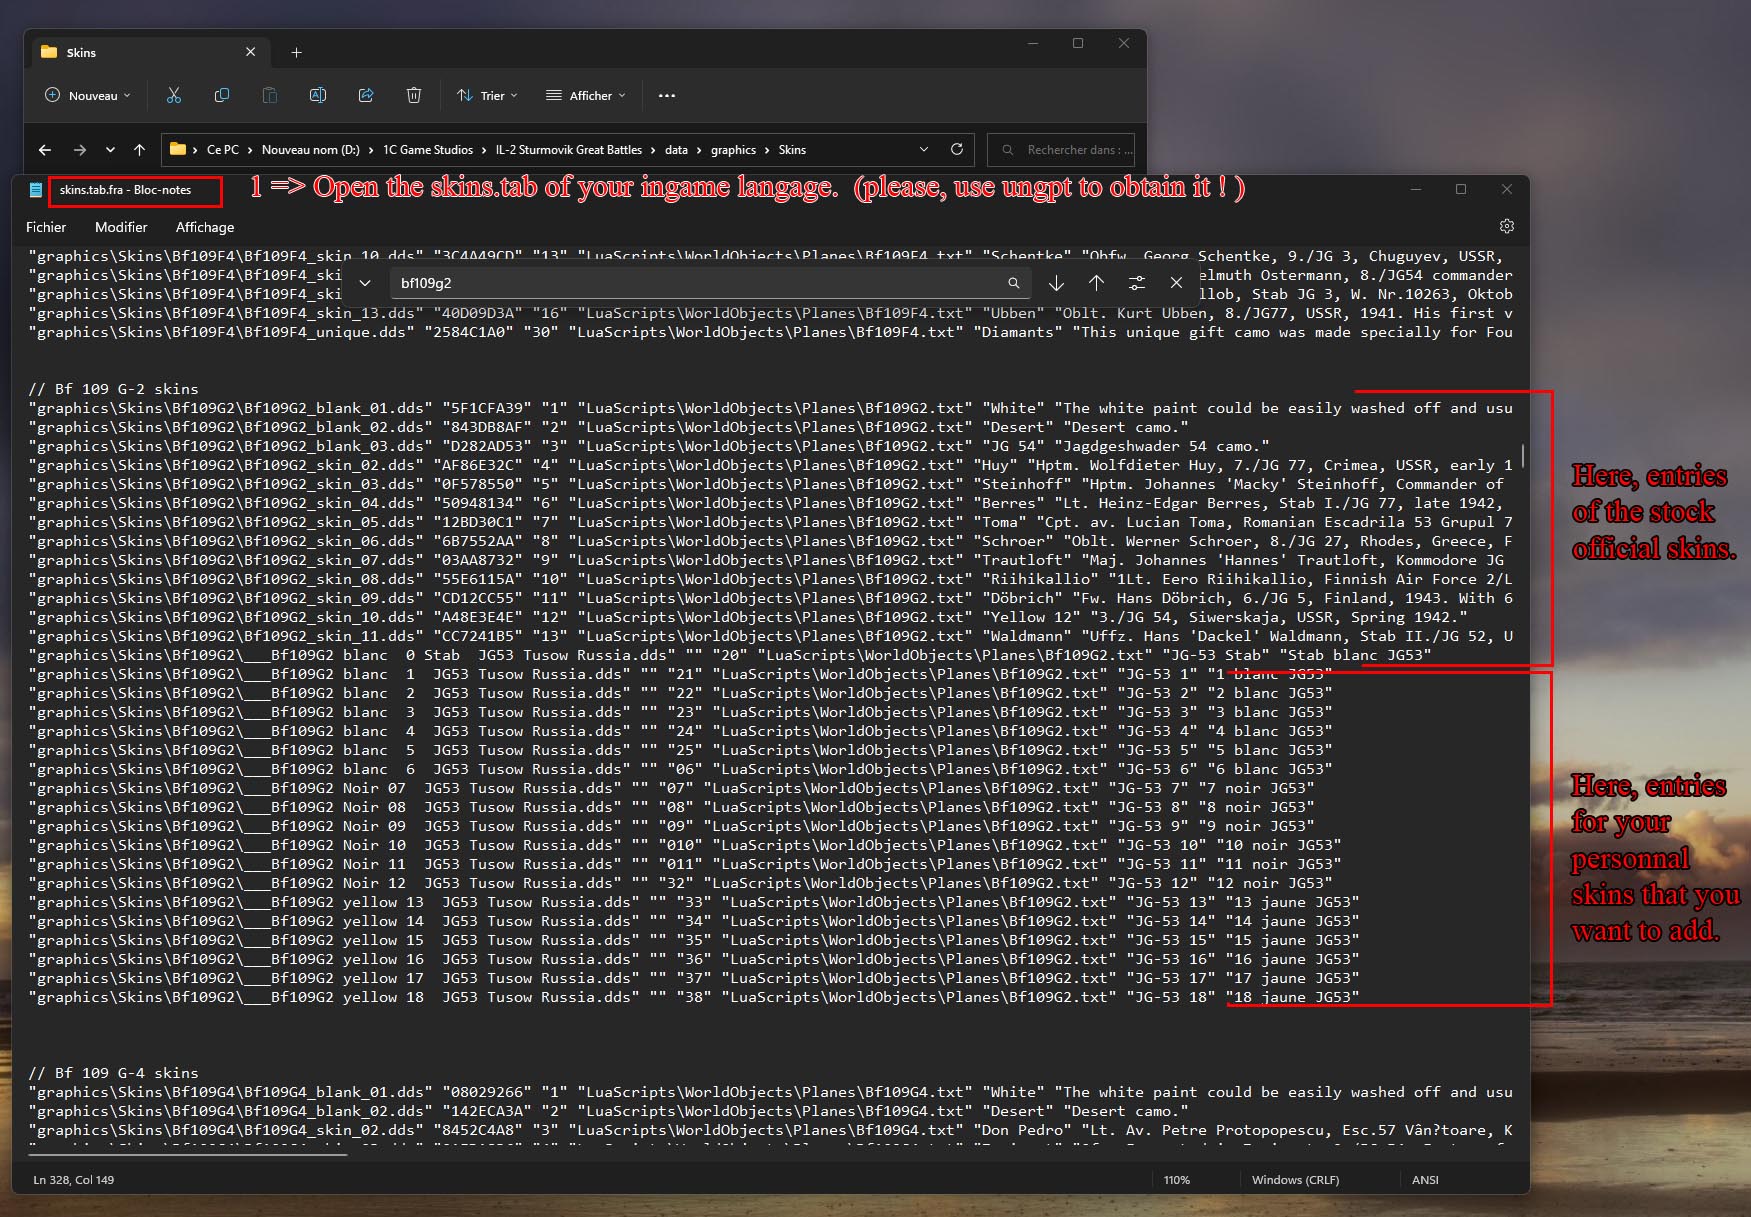Viewport: 1751px width, 1217px height.
Task: Click the Bf109G2_skin_07.dds Trautloft line
Action: click(x=770, y=560)
